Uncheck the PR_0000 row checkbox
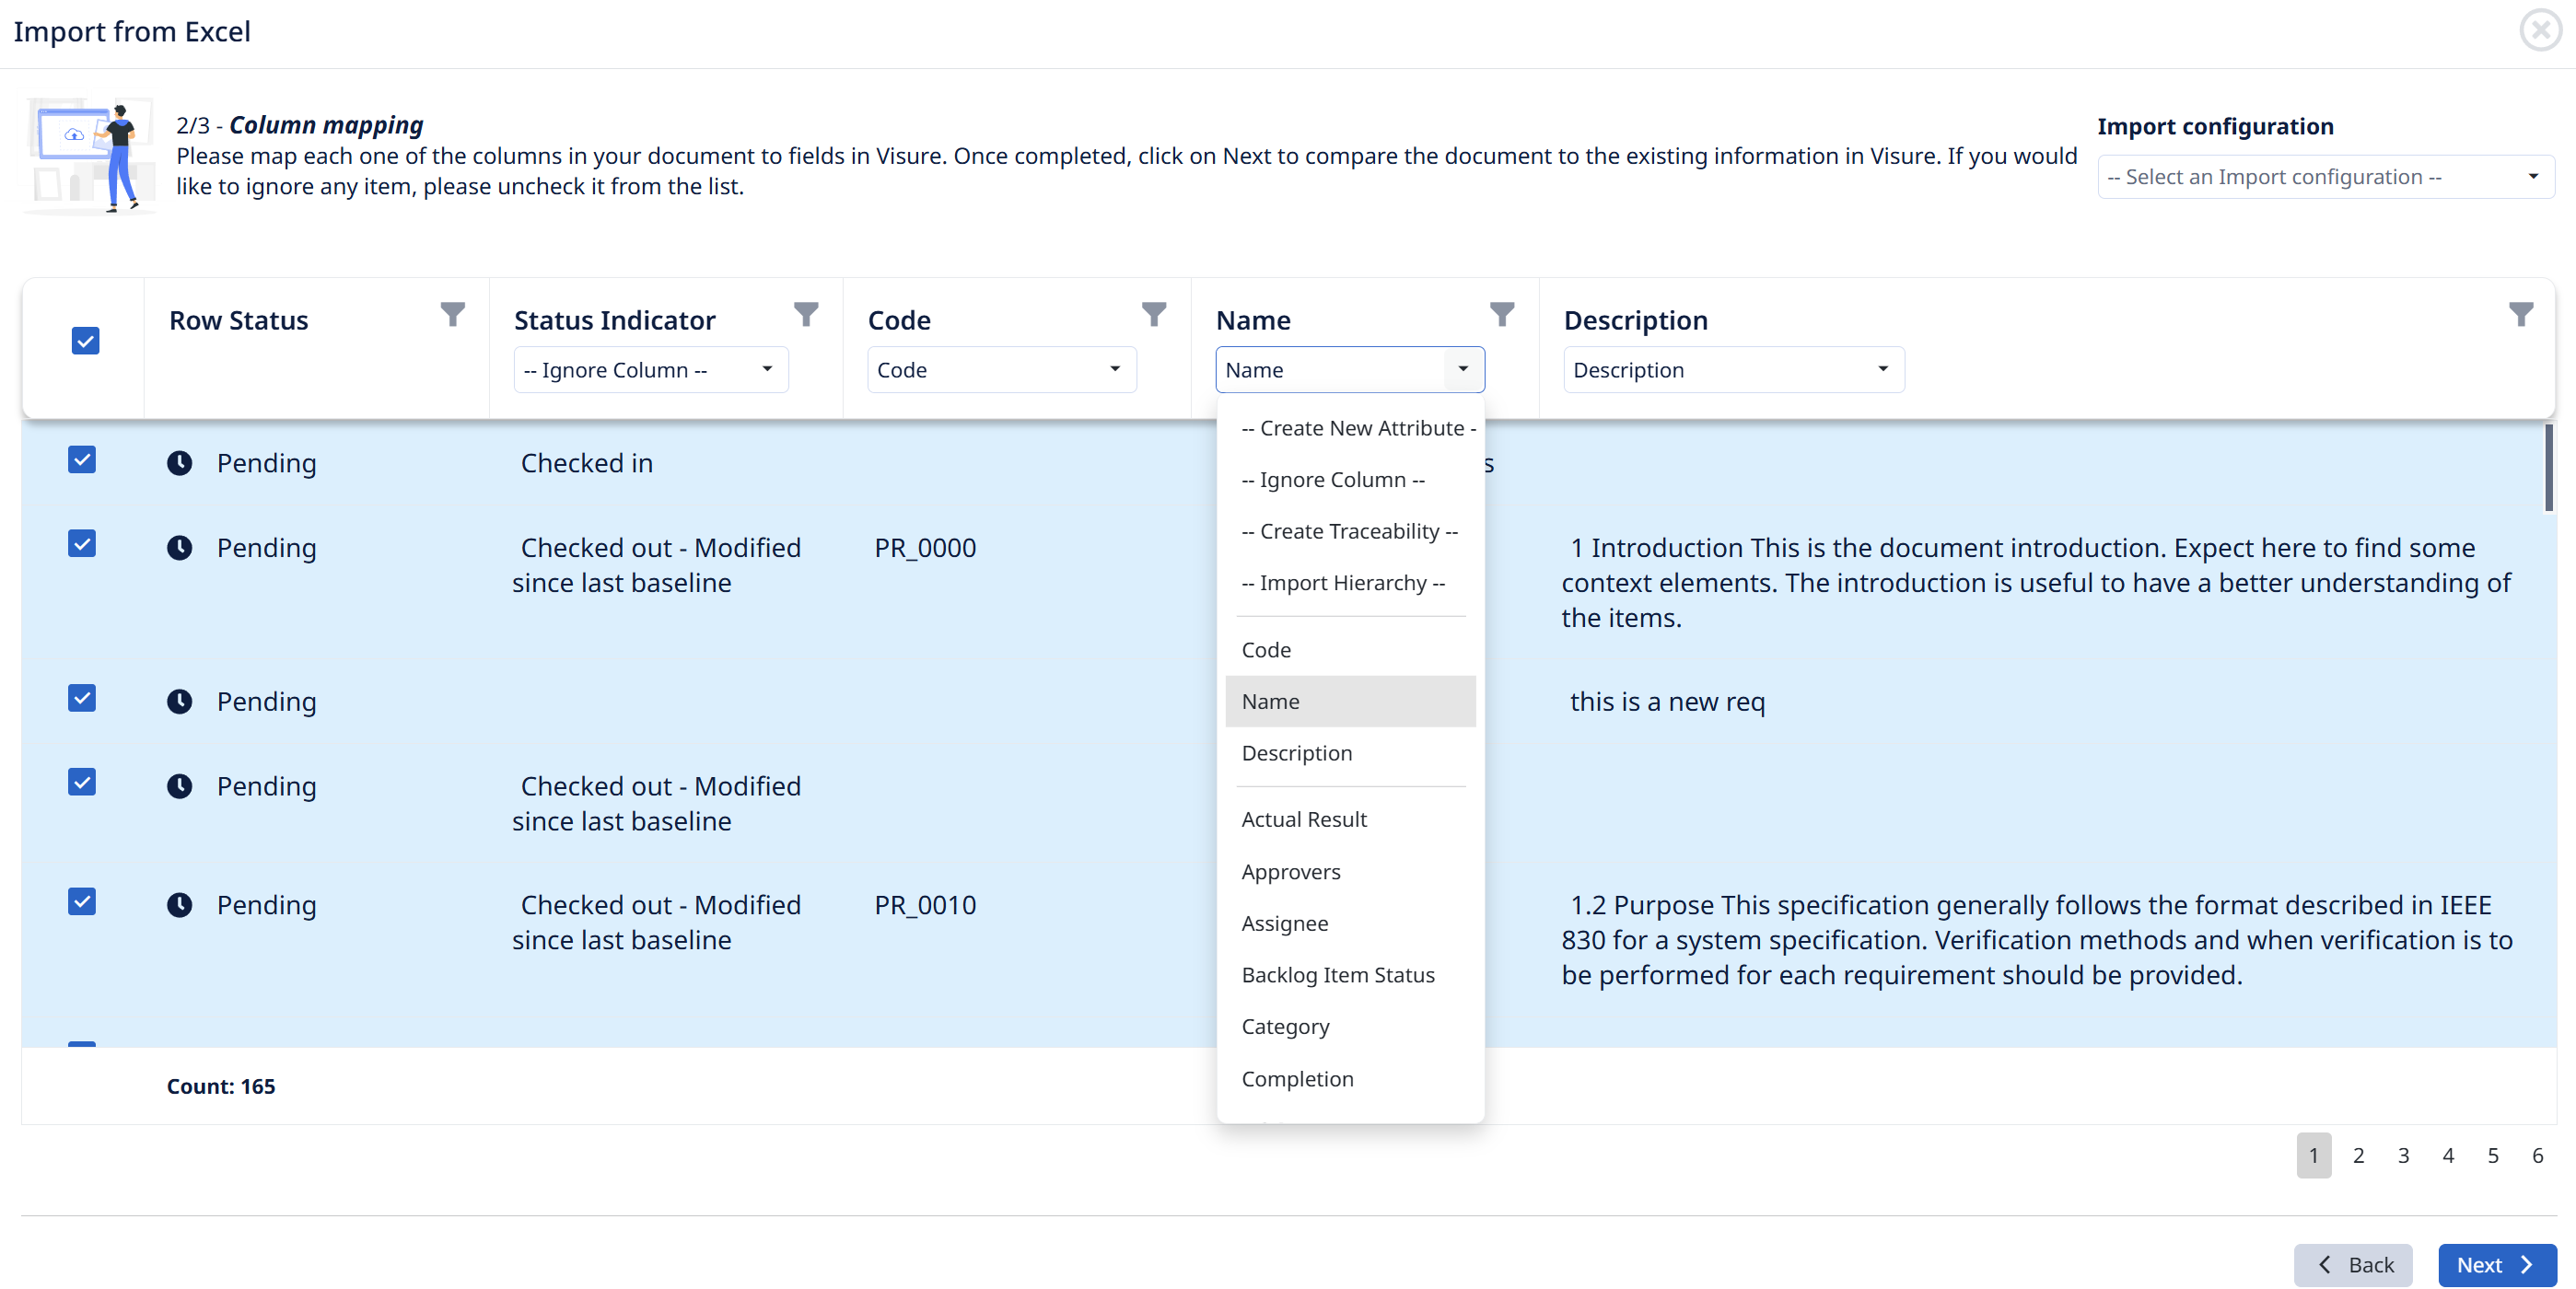 (x=82, y=544)
